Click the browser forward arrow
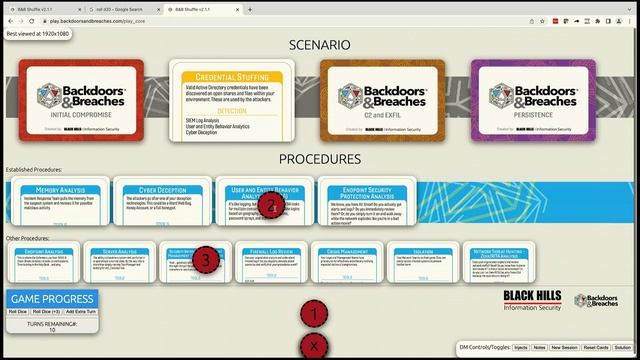The width and height of the screenshot is (640, 360). (x=21, y=21)
